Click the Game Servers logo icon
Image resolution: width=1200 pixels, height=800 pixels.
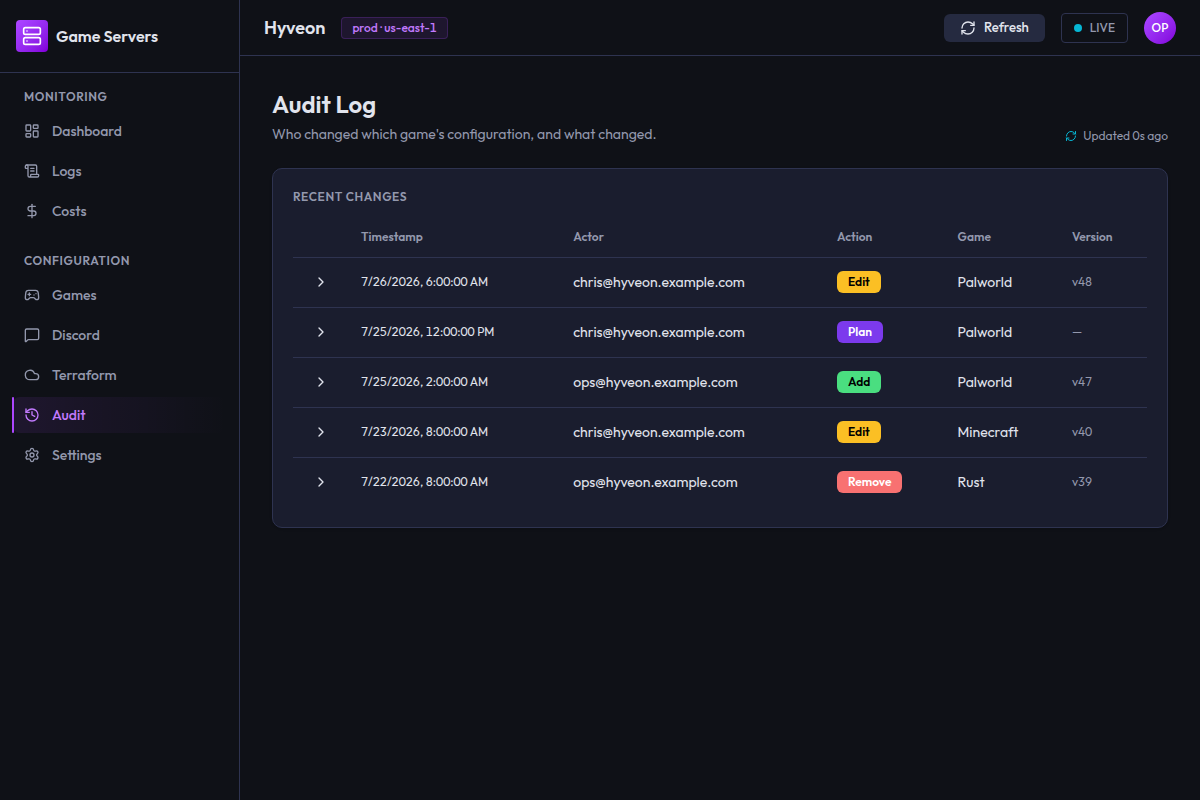click(x=32, y=36)
